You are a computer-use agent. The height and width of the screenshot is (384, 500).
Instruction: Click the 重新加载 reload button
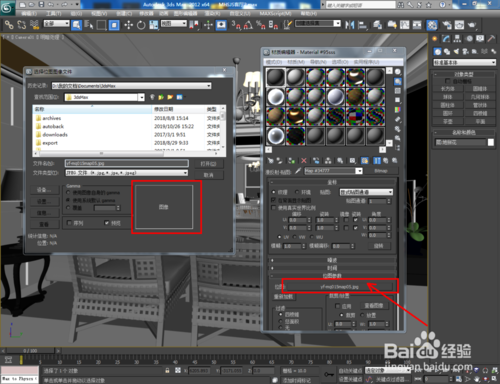[283, 297]
